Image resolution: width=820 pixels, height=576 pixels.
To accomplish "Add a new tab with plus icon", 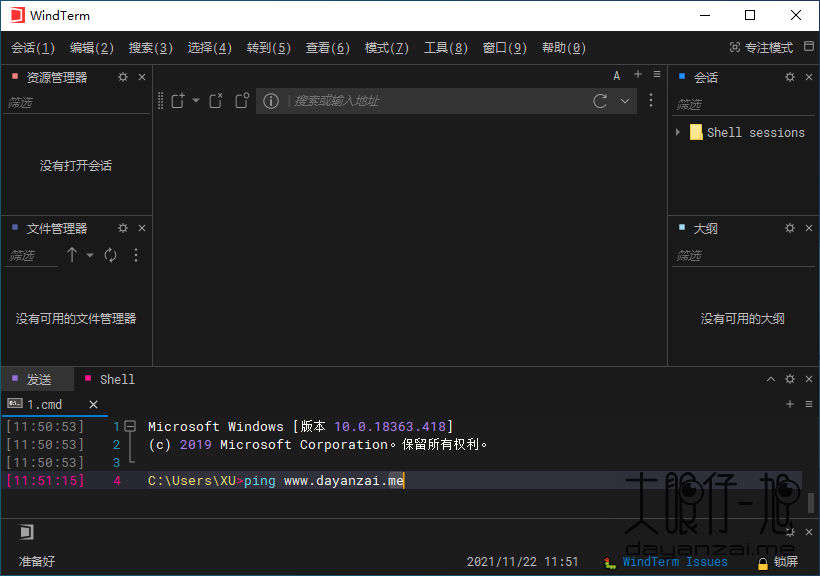I will coord(638,74).
